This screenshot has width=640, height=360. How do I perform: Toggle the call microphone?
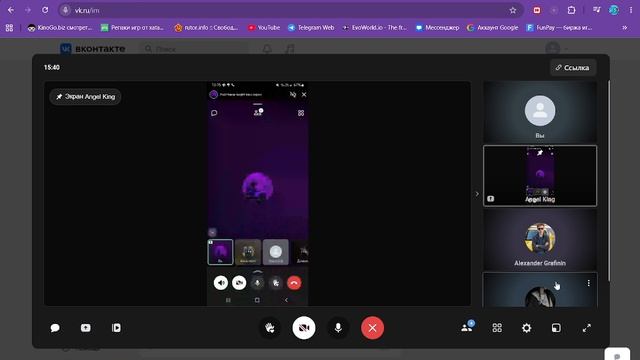click(x=338, y=328)
